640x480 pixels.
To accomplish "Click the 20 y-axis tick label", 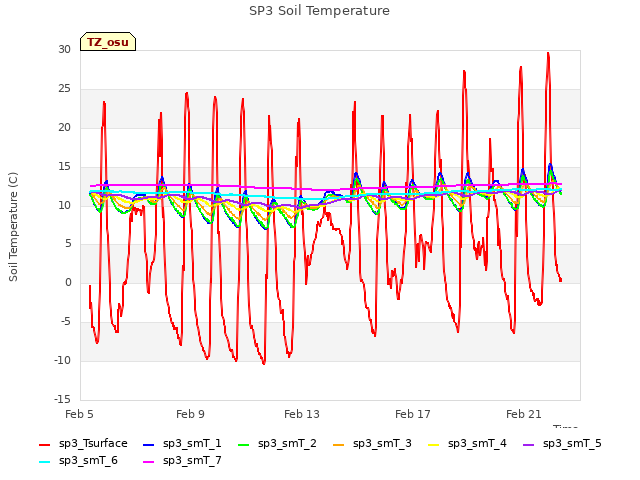I will (64, 128).
